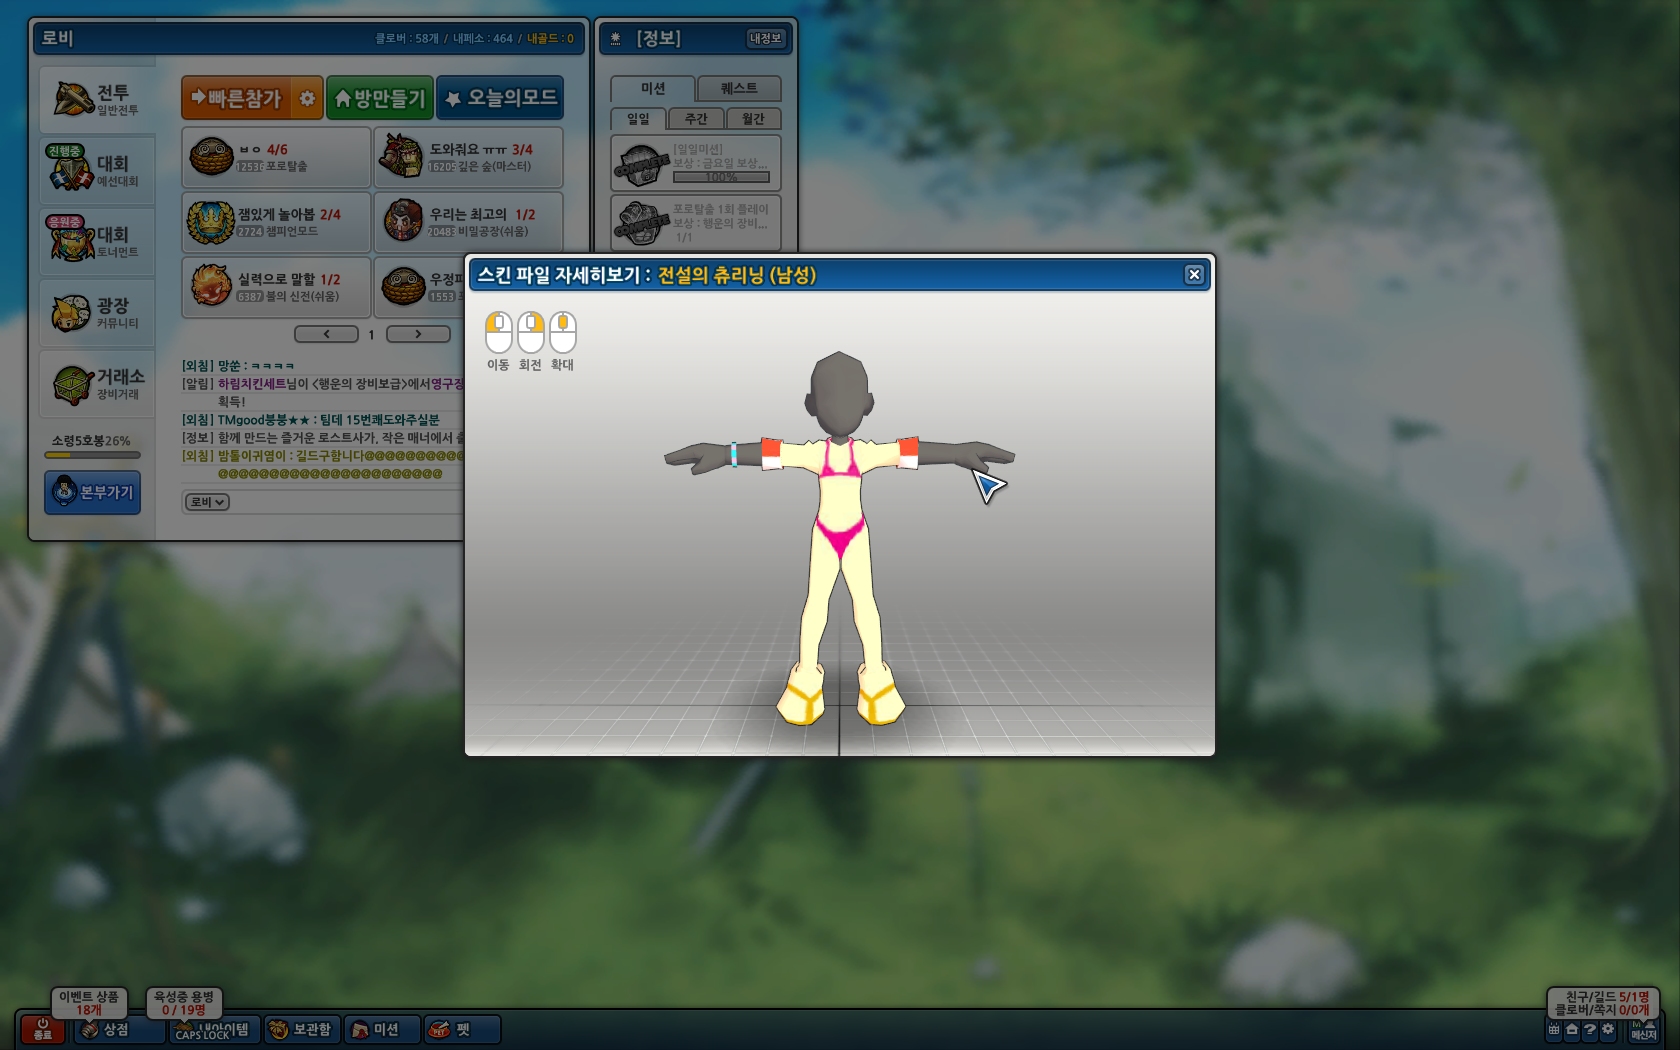Switch to the 퀘스트 tab
This screenshot has height=1050, width=1680.
739,88
